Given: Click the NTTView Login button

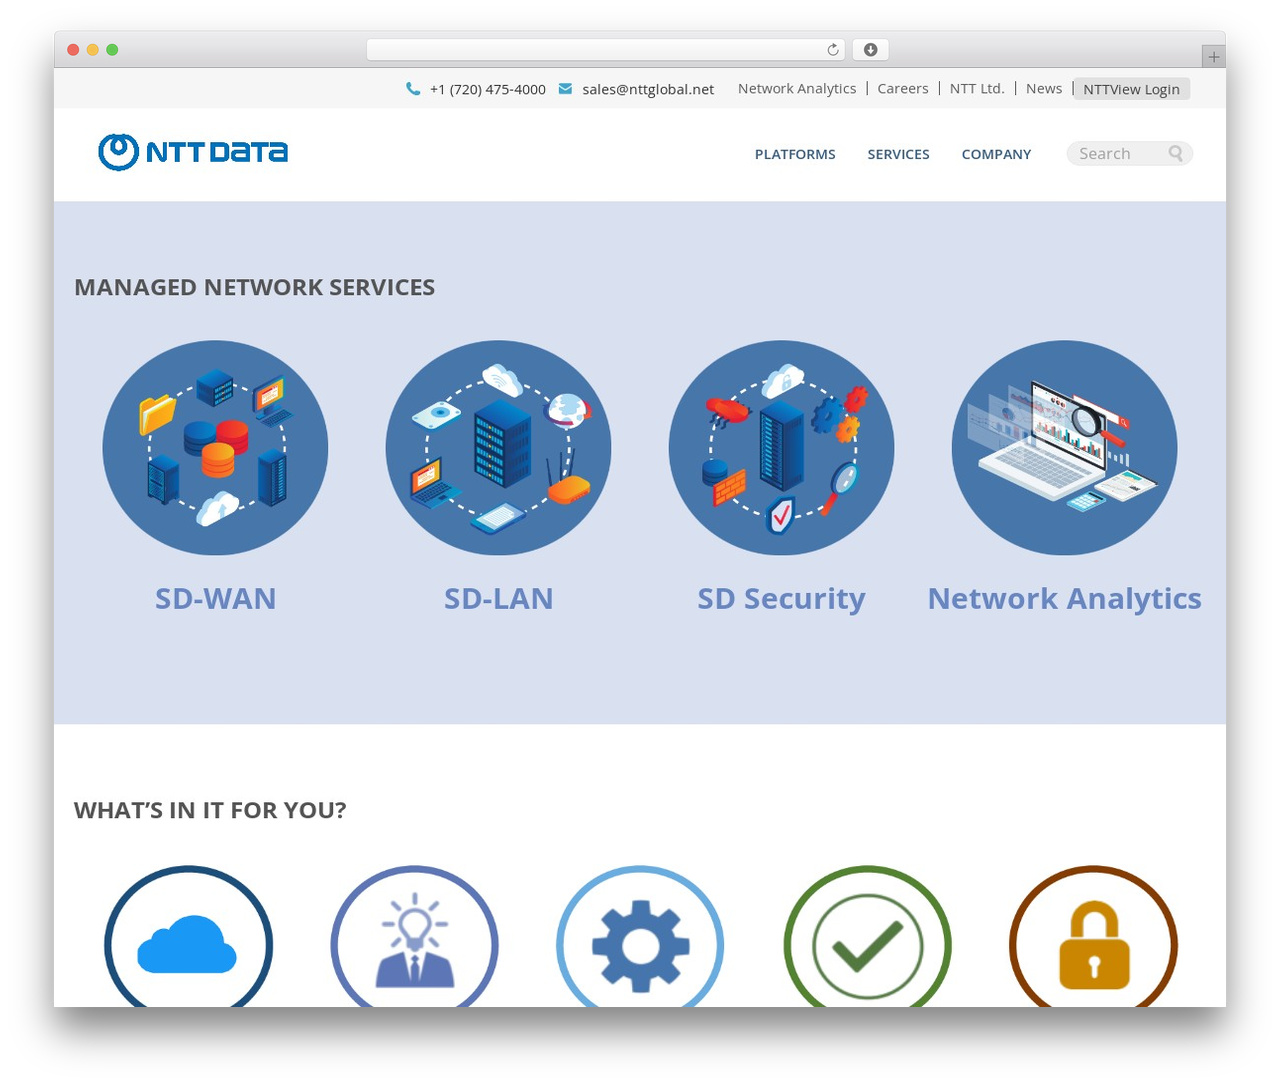Looking at the screenshot, I should [x=1131, y=89].
